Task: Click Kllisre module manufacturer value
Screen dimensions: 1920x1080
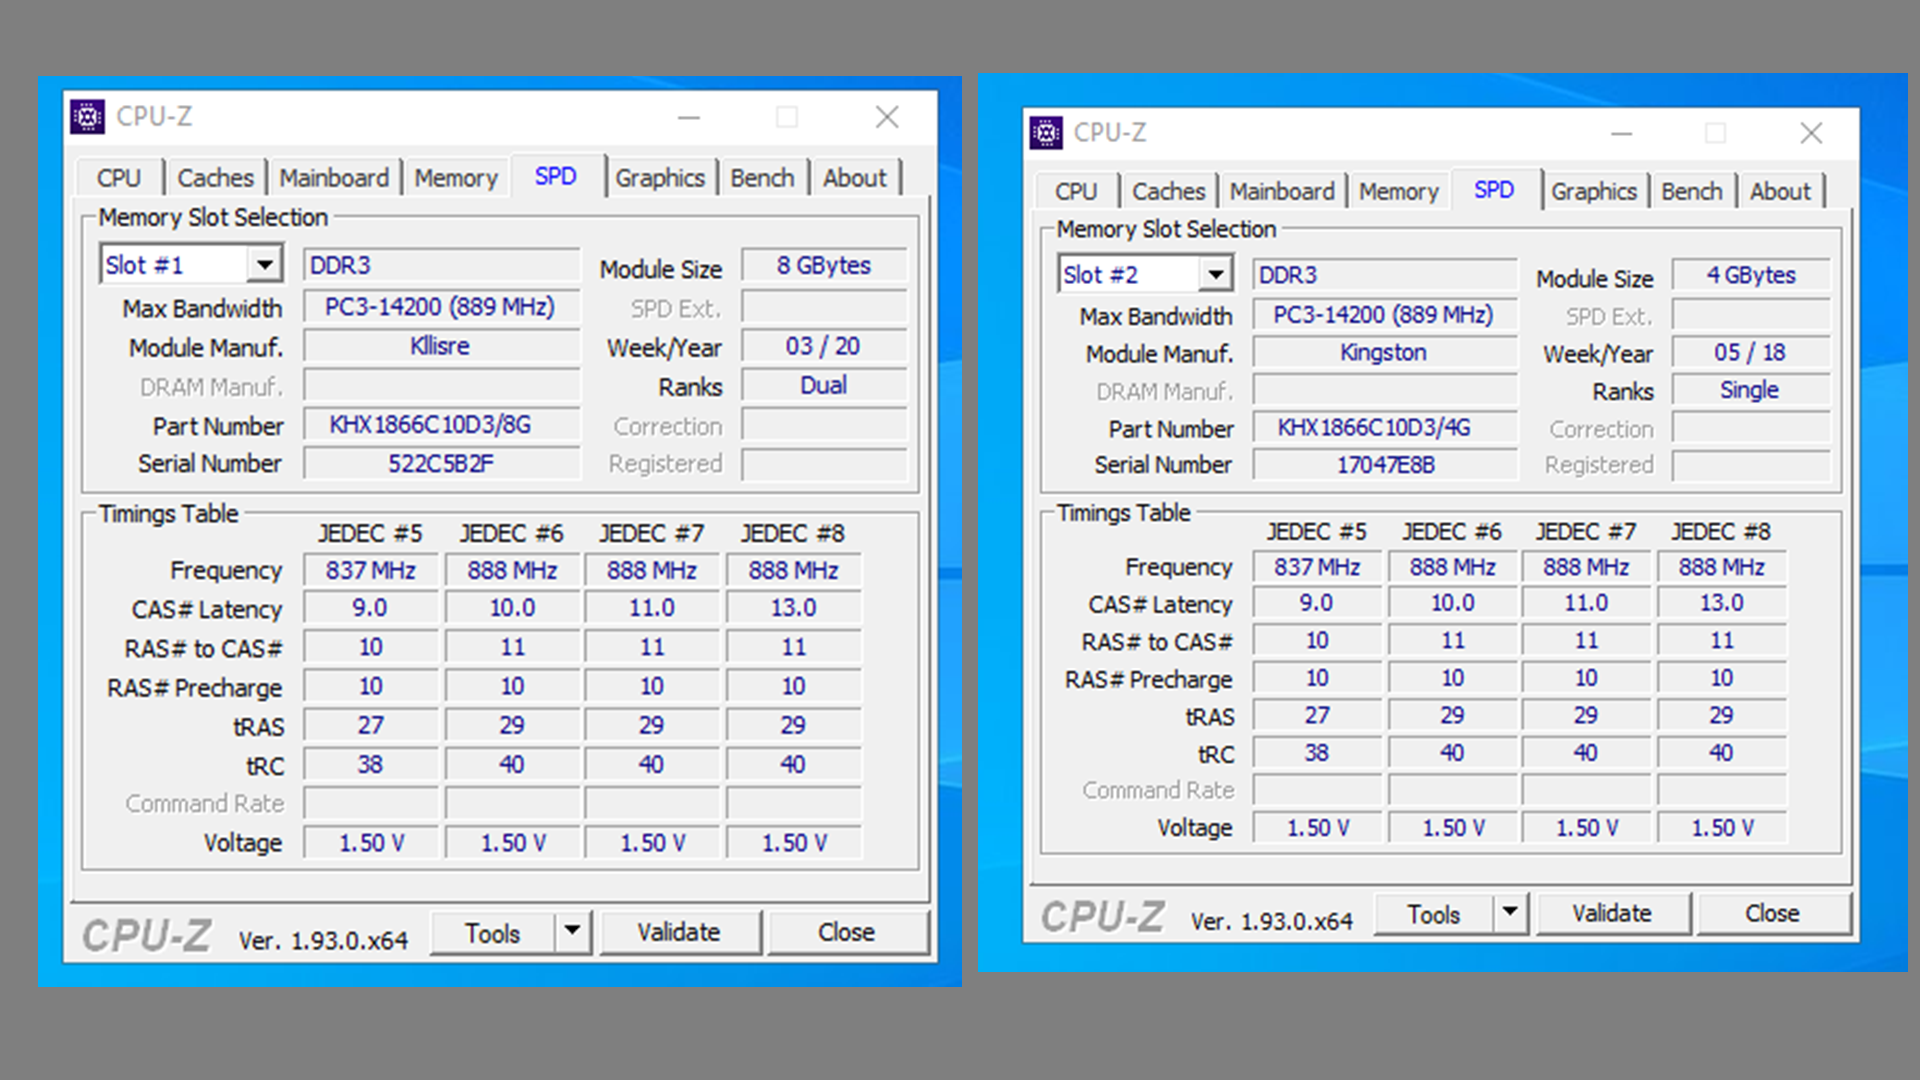Action: click(x=441, y=346)
